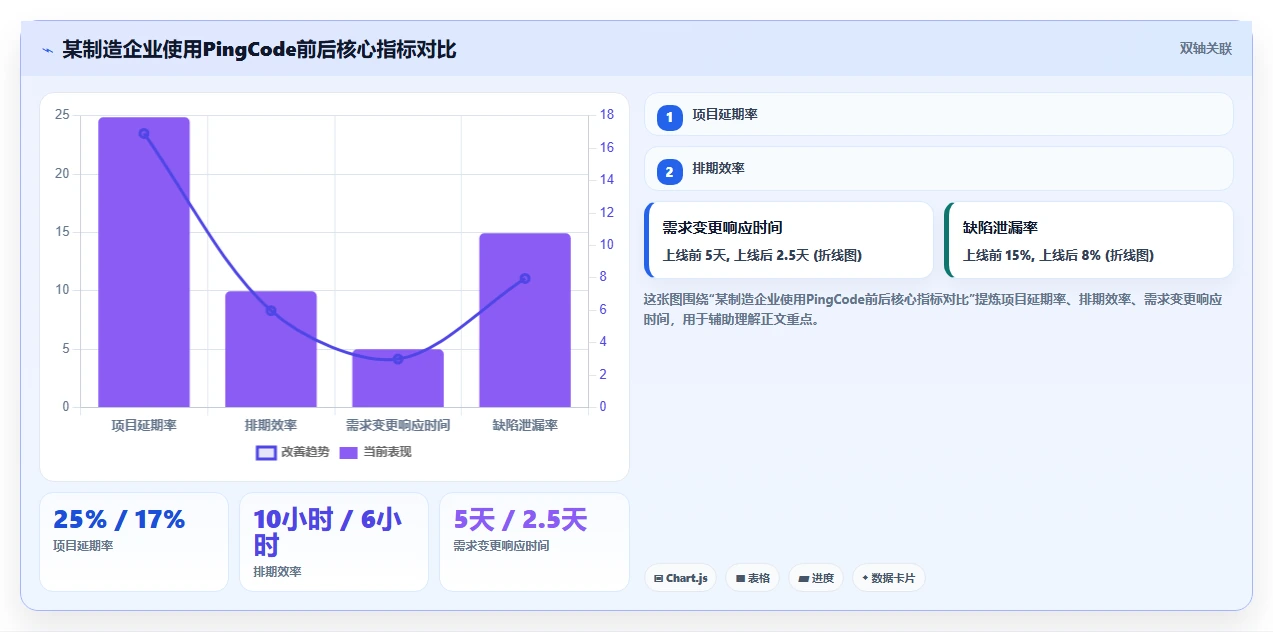Viewport: 1273px width, 632px height.
Task: Click the sparkle icon on 数据卡片 tag
Action: click(x=865, y=578)
